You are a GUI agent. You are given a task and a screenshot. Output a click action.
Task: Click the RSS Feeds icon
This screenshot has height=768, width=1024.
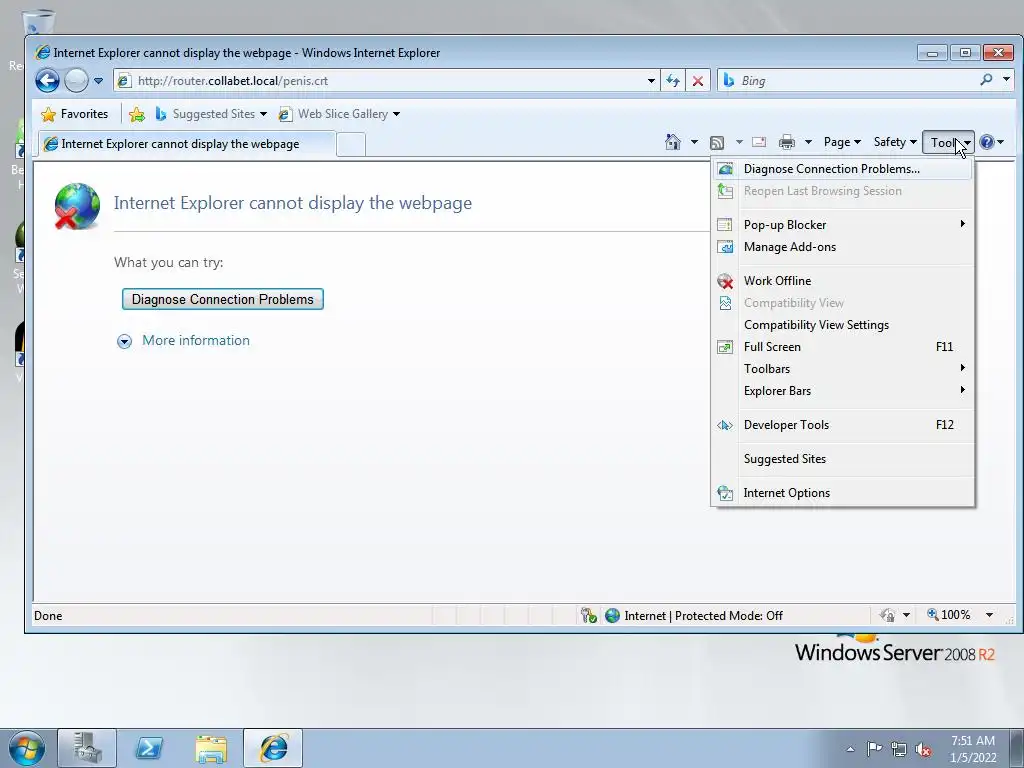[x=717, y=142]
